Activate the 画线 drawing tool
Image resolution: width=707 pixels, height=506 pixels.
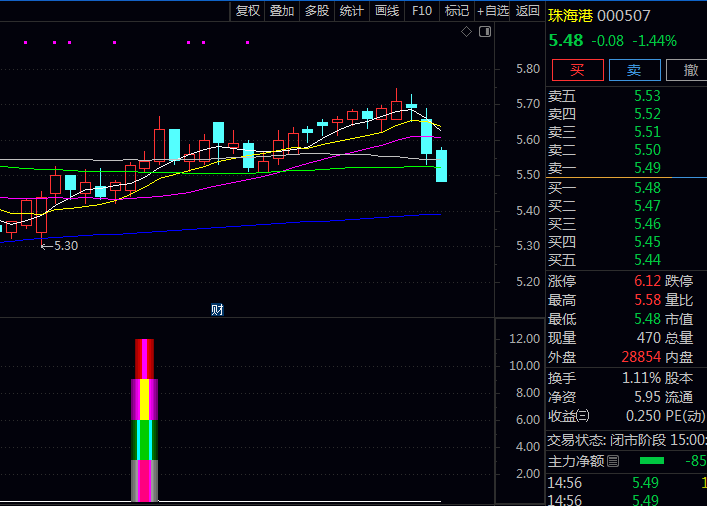pos(387,11)
